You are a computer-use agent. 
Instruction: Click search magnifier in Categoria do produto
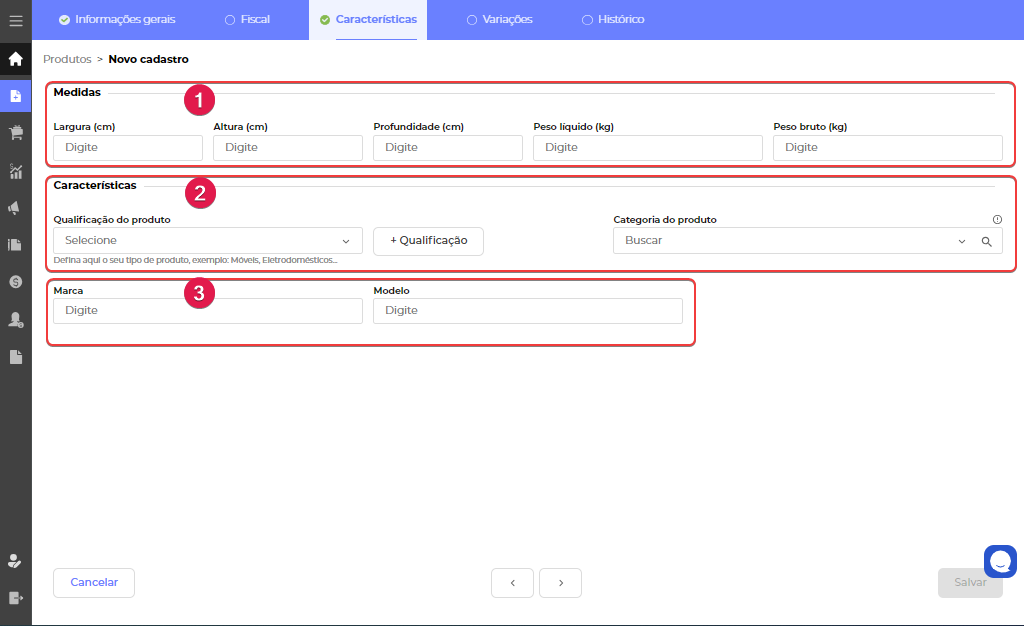point(986,241)
